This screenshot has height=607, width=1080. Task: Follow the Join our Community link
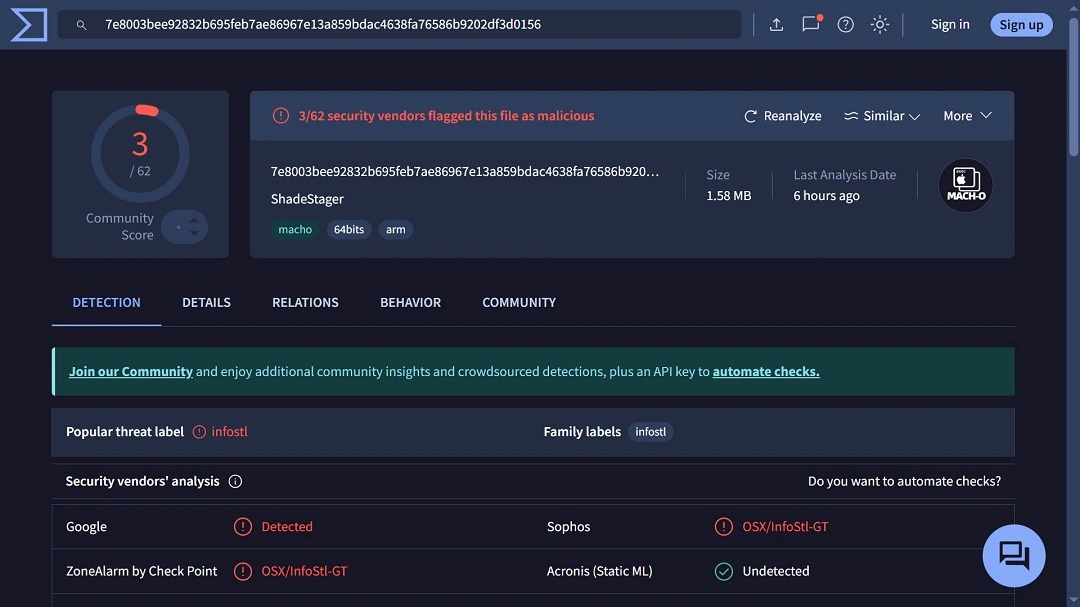(x=130, y=370)
